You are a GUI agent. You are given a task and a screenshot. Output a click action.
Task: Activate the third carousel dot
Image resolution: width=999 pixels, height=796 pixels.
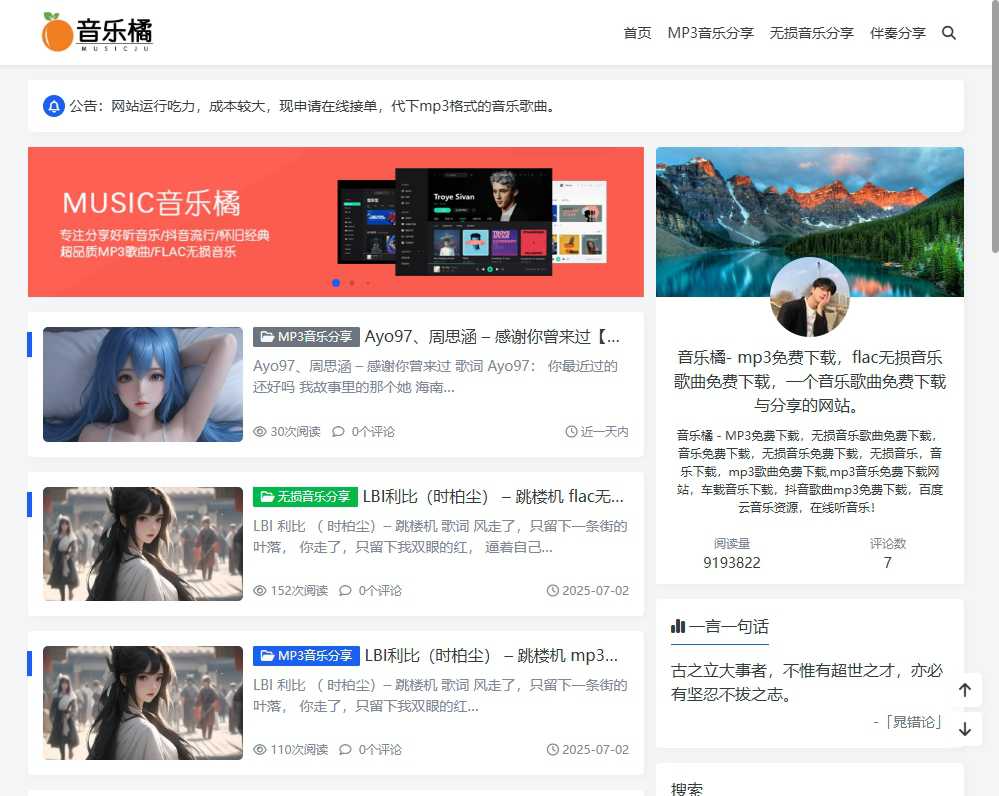(x=367, y=283)
